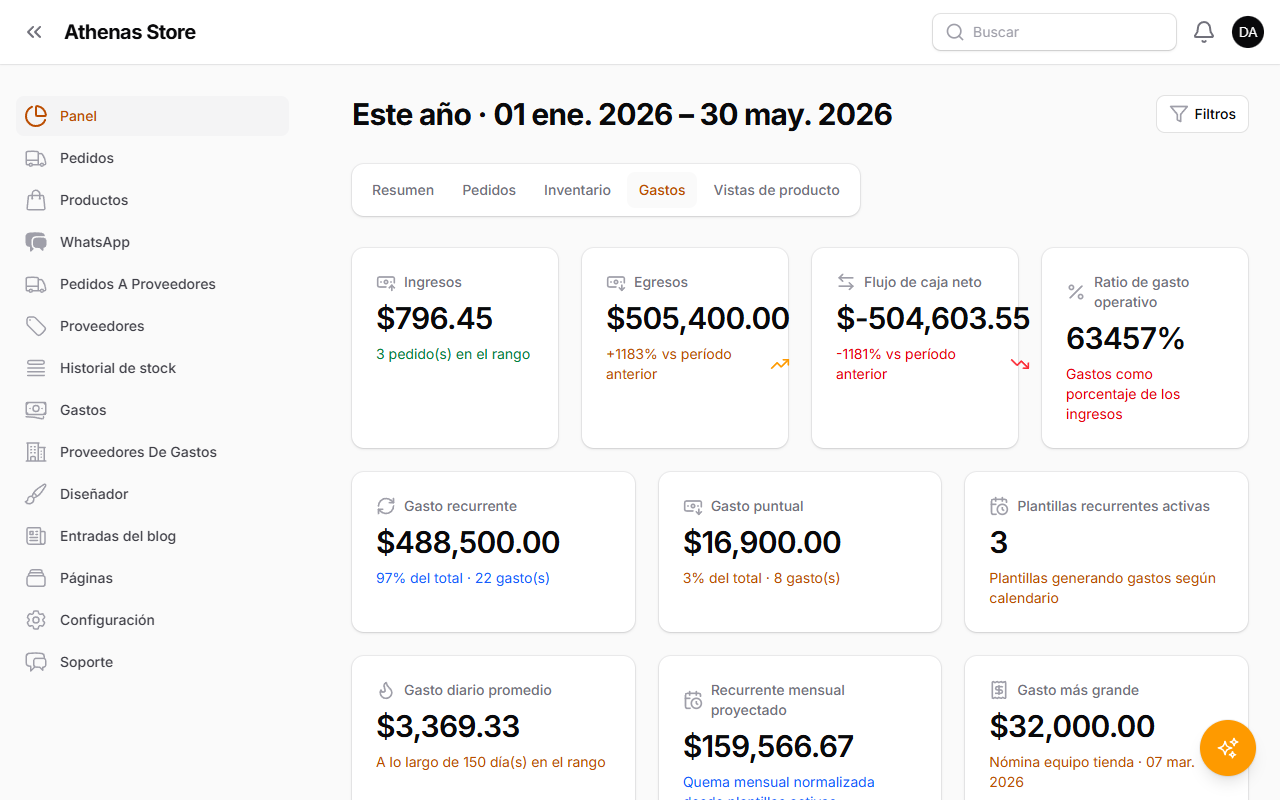Screen dimensions: 1280x800
Task: Click the Gasto recurrente refresh icon
Action: click(x=386, y=506)
